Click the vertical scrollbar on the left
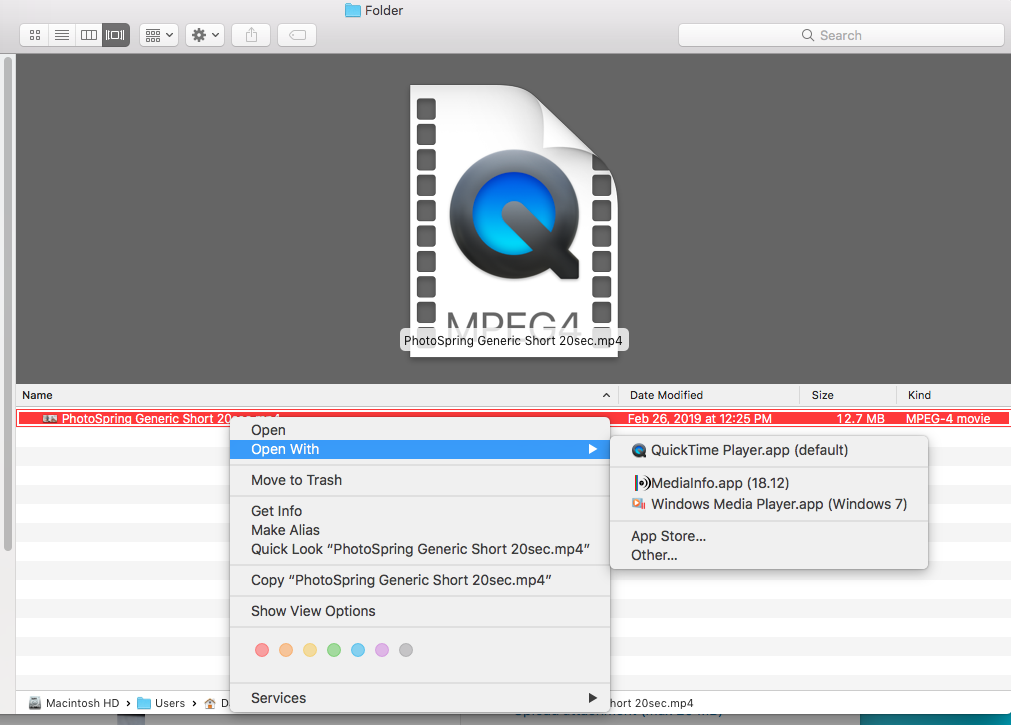The image size is (1011, 725). point(8,304)
